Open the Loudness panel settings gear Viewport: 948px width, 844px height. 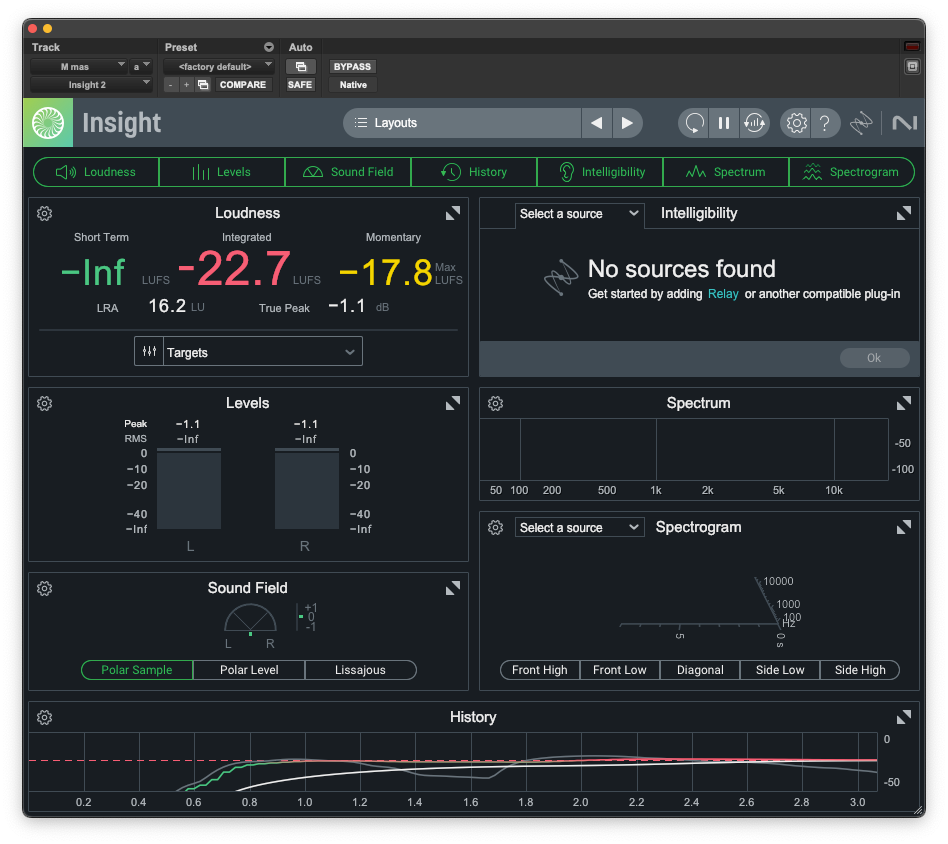[44, 213]
